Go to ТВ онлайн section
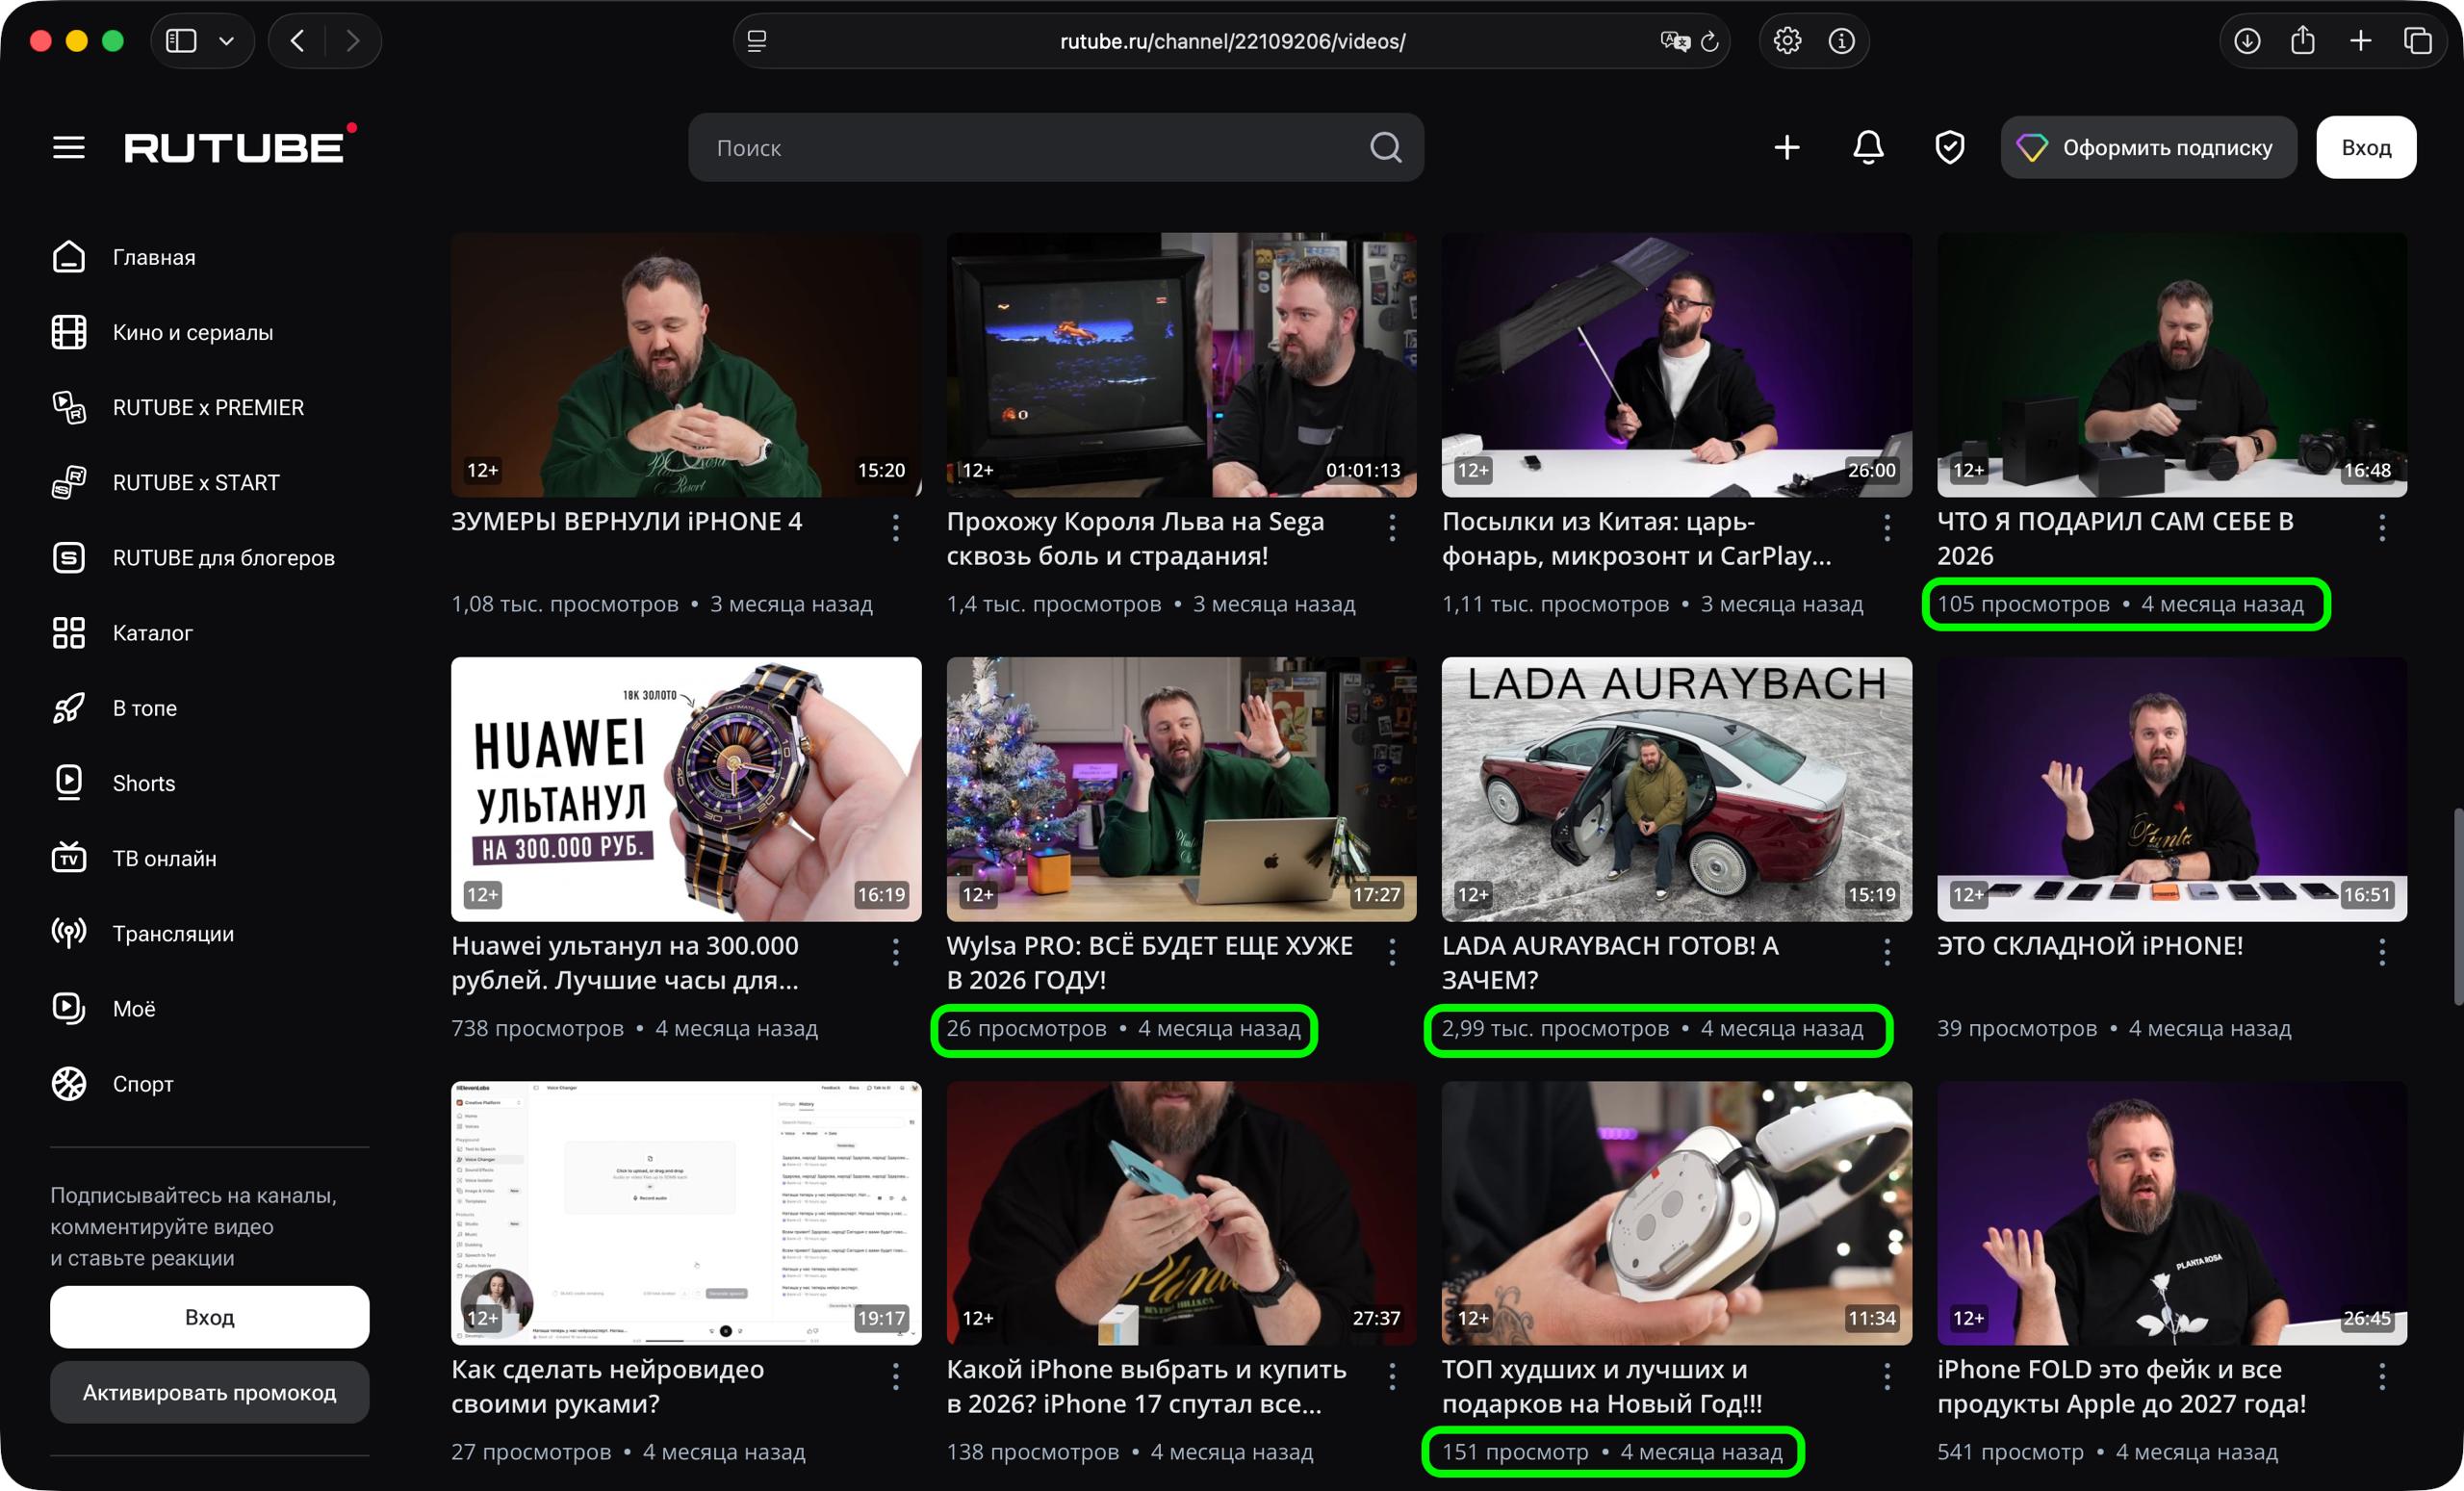Screen dimensions: 2464x1491 pos(164,858)
